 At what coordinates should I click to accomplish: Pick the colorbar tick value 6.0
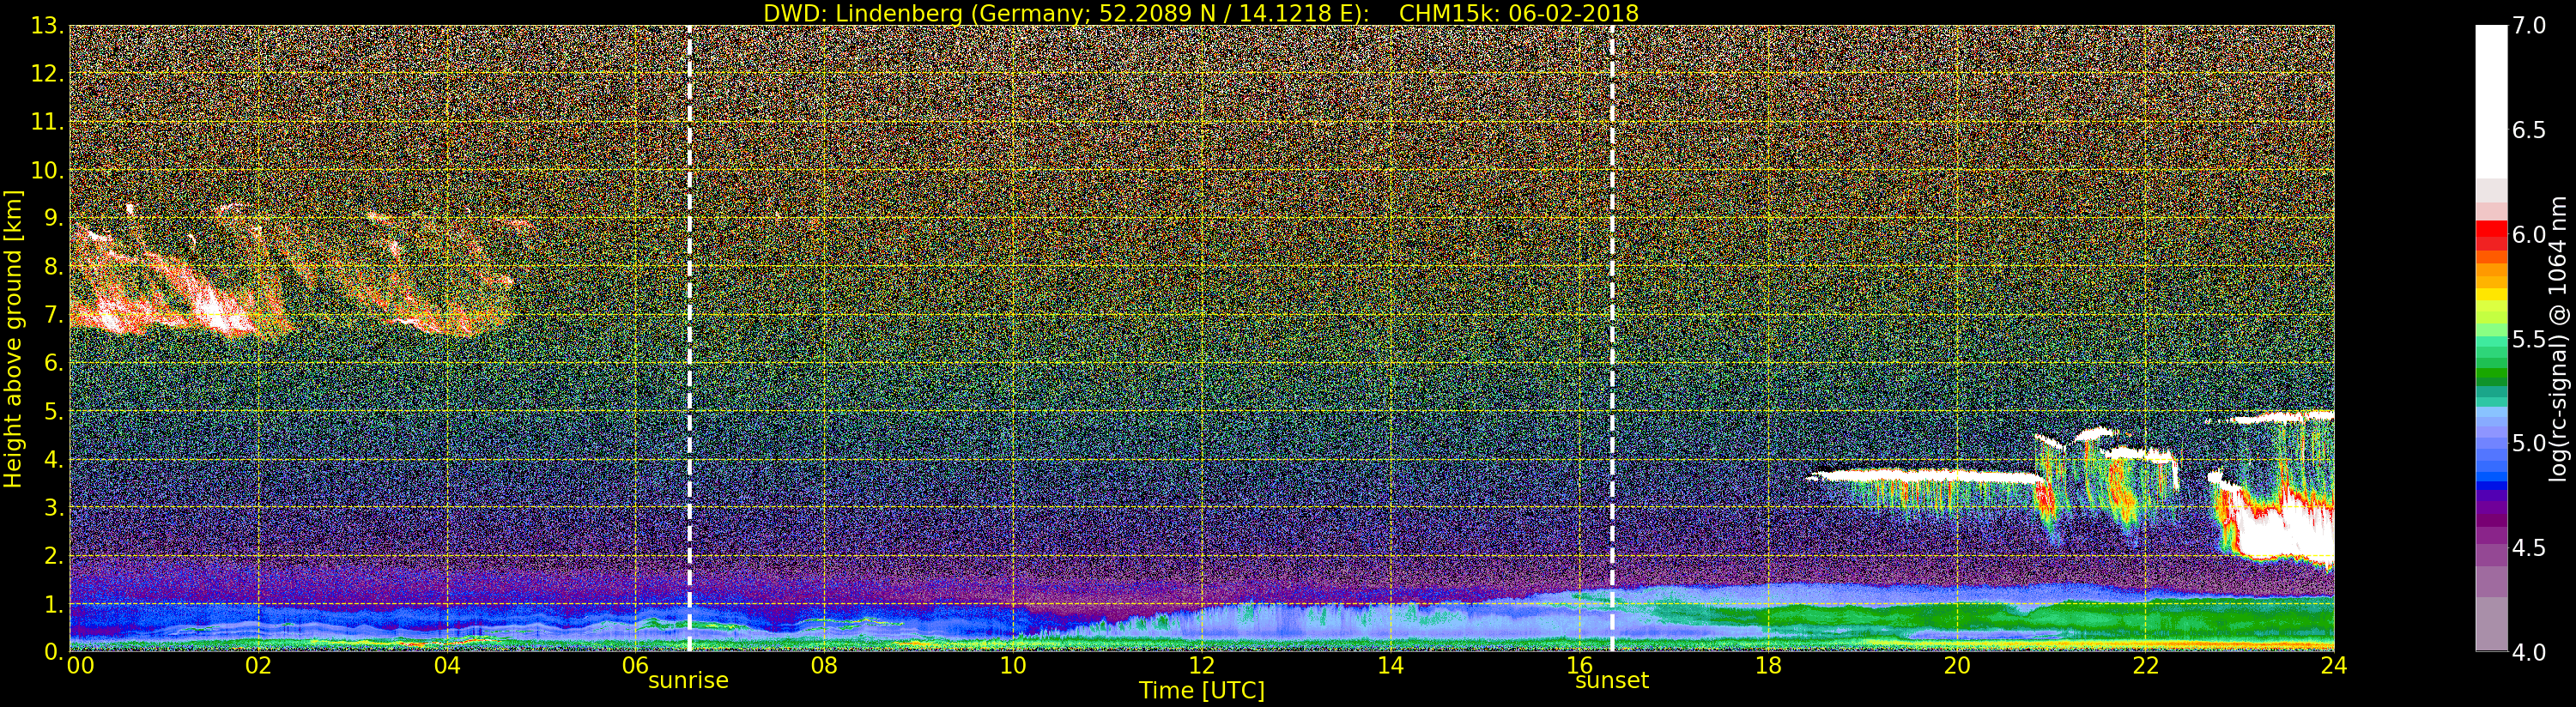2529,235
